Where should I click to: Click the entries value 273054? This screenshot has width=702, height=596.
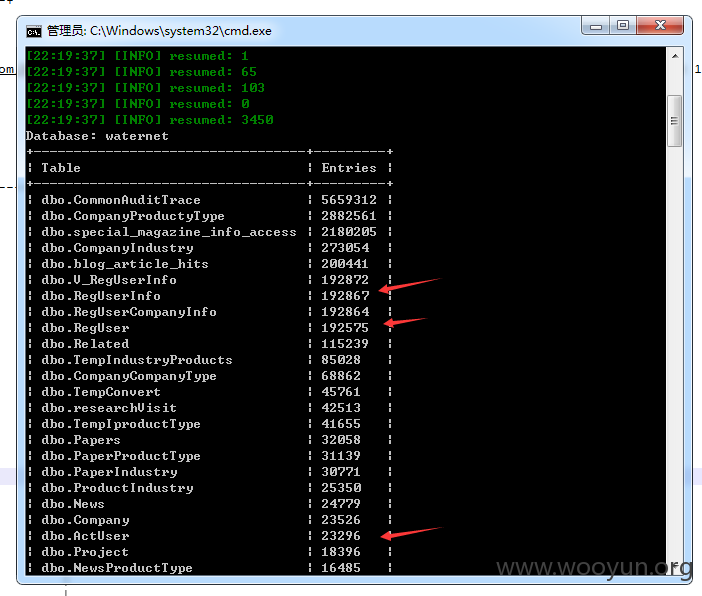345,248
